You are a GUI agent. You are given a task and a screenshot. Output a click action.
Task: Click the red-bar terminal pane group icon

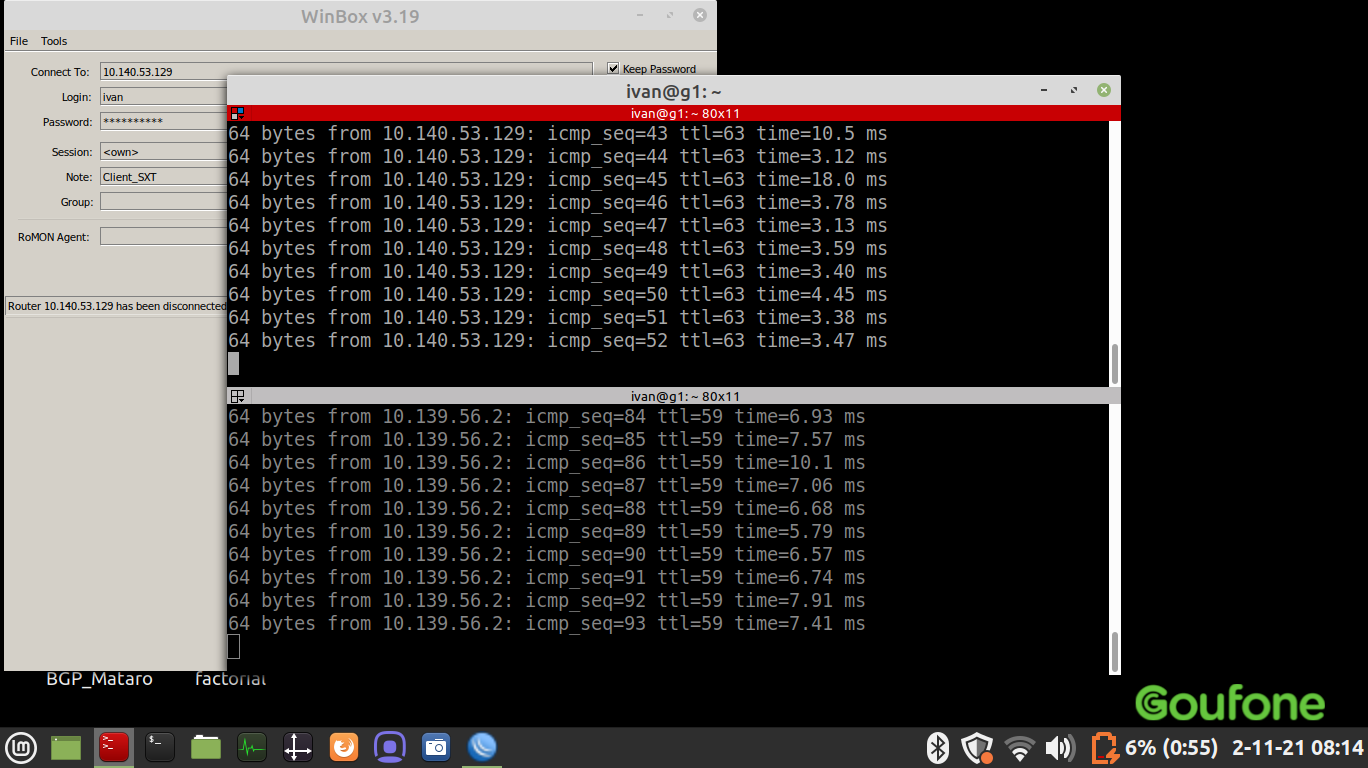point(237,113)
